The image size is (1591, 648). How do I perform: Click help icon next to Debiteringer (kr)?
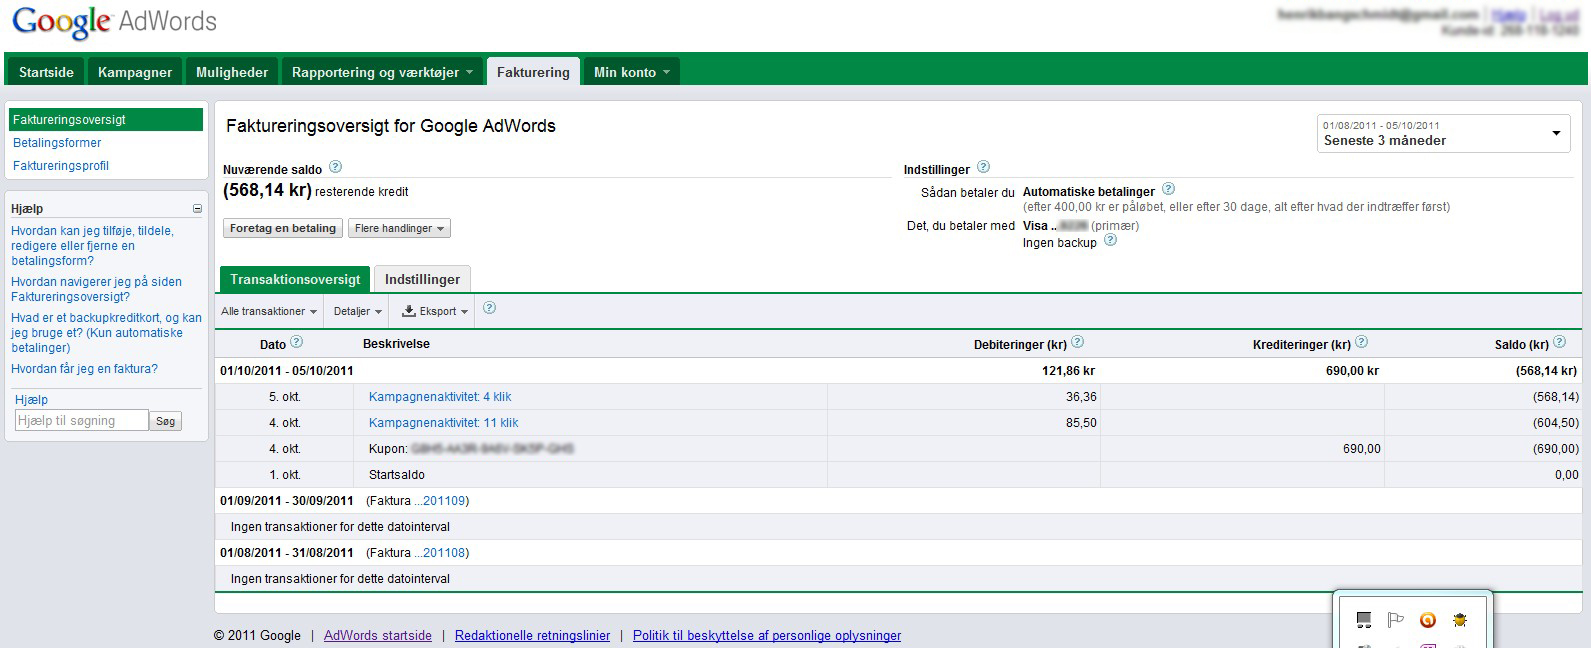click(x=1077, y=342)
